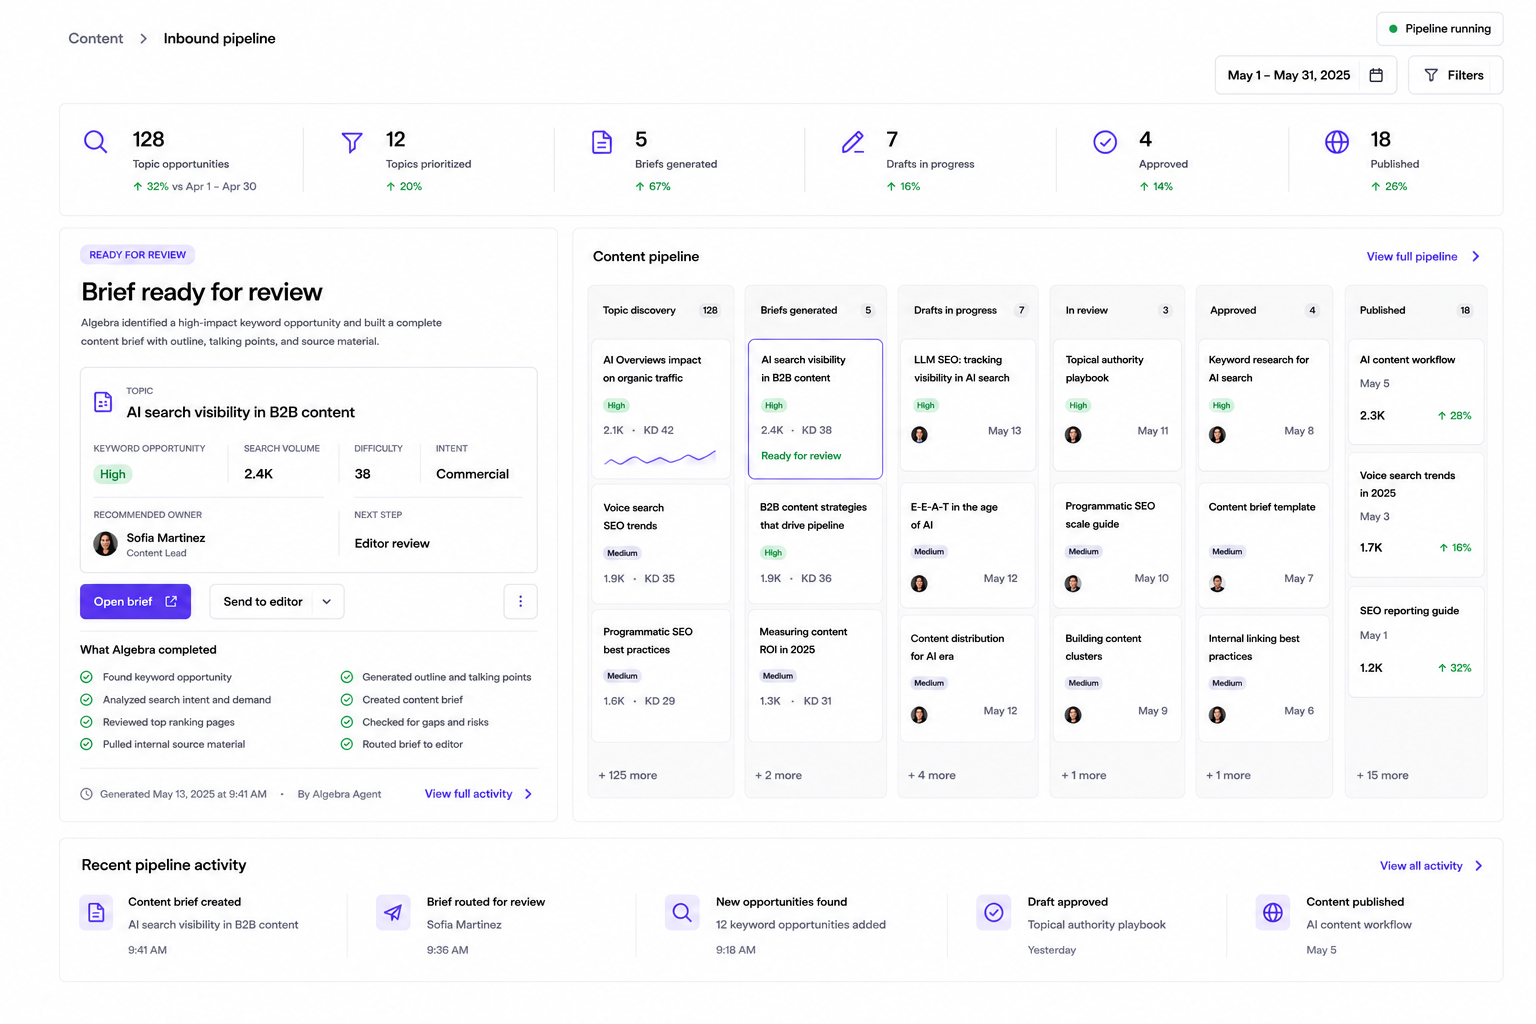Expand '+ 2 more' in Briefs generated column
1536x1024 pixels.
(779, 775)
